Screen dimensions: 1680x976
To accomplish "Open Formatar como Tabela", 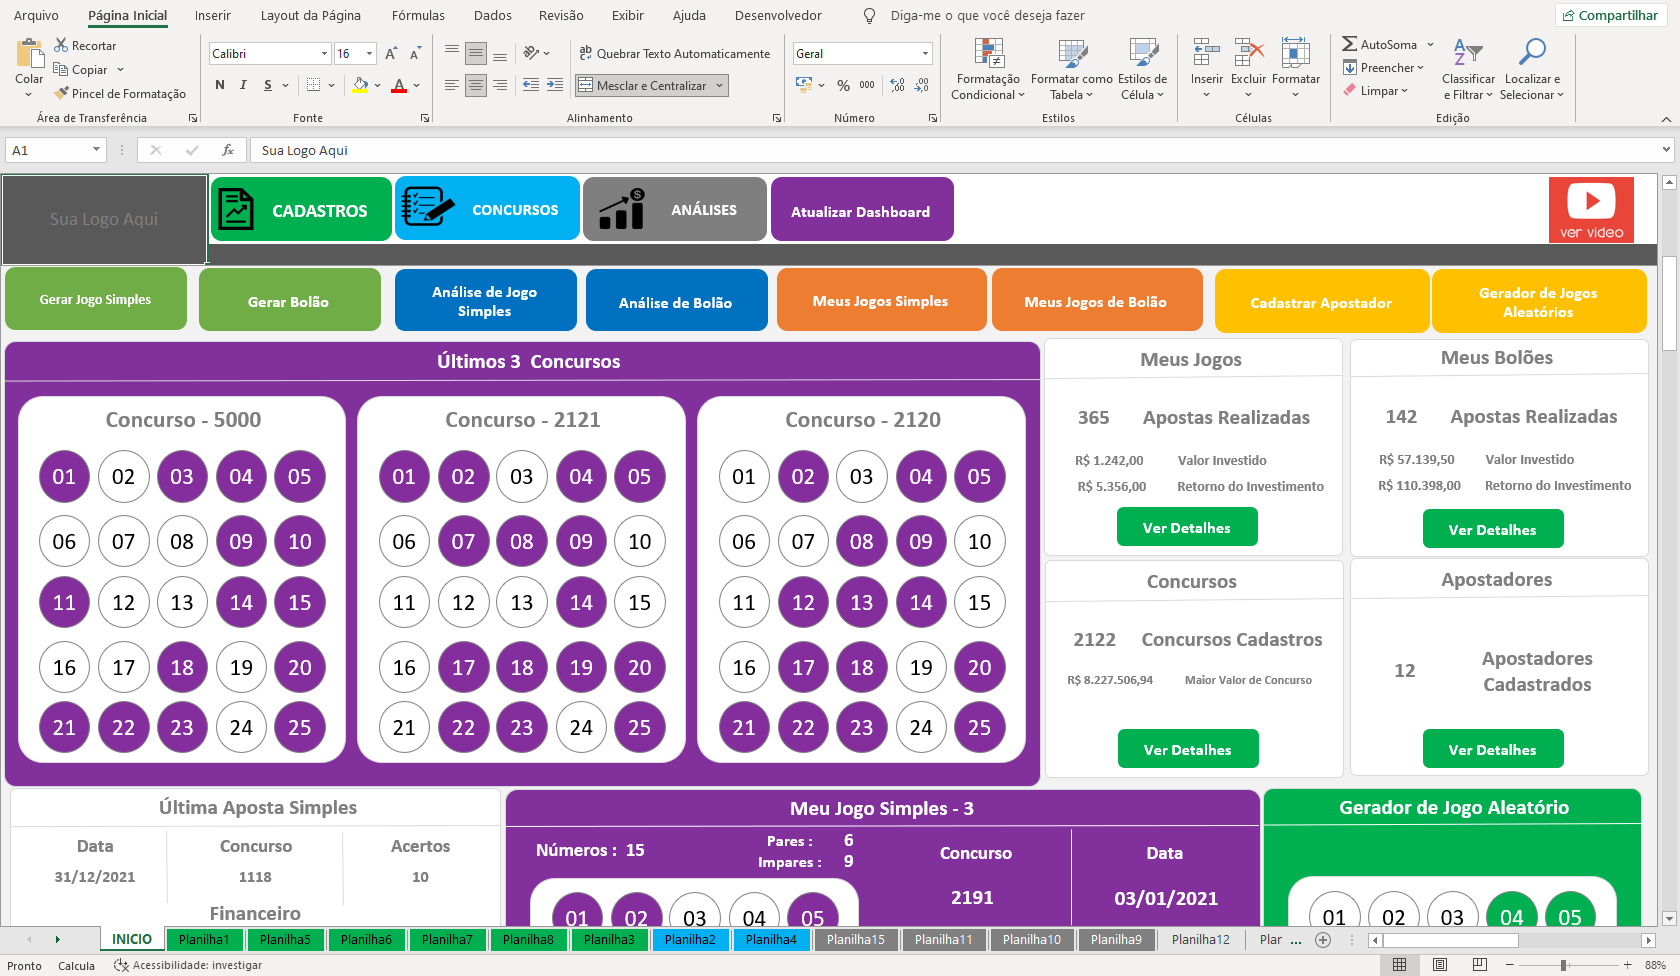I will tap(1071, 70).
